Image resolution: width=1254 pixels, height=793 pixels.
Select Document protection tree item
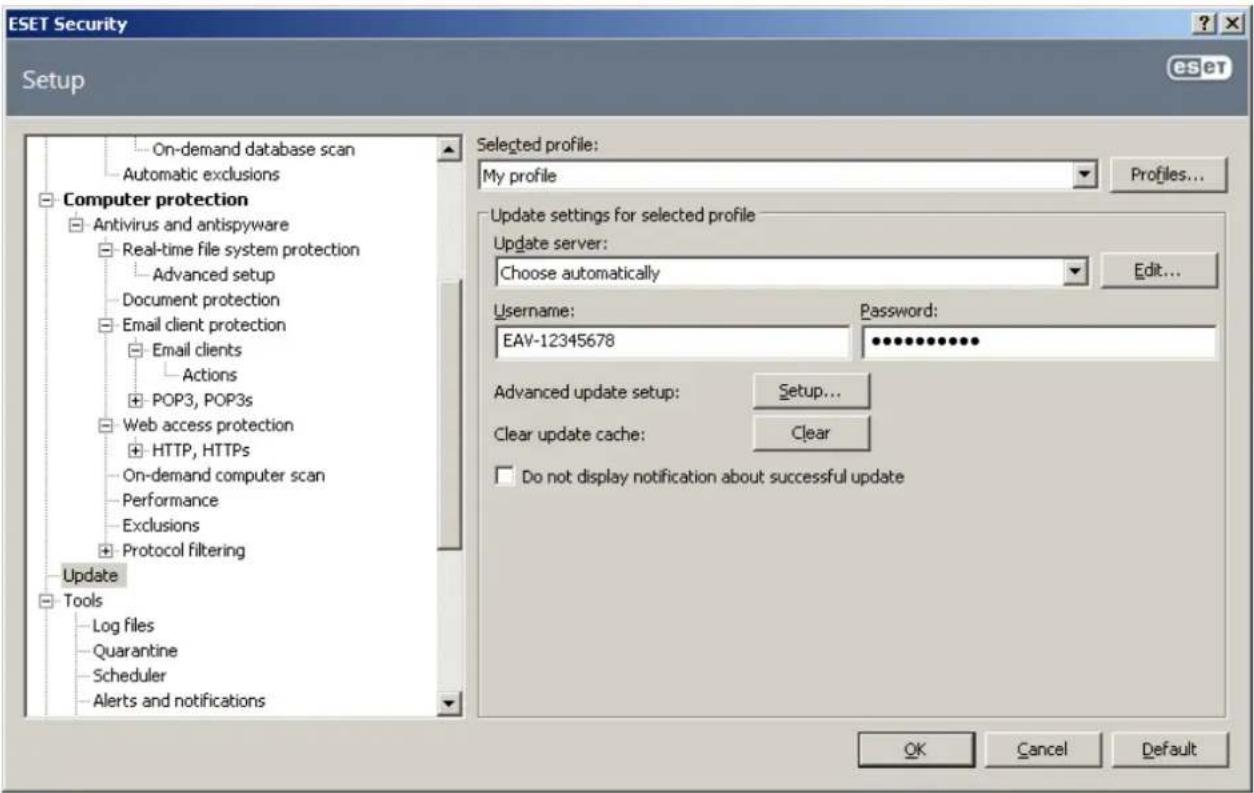tap(201, 299)
